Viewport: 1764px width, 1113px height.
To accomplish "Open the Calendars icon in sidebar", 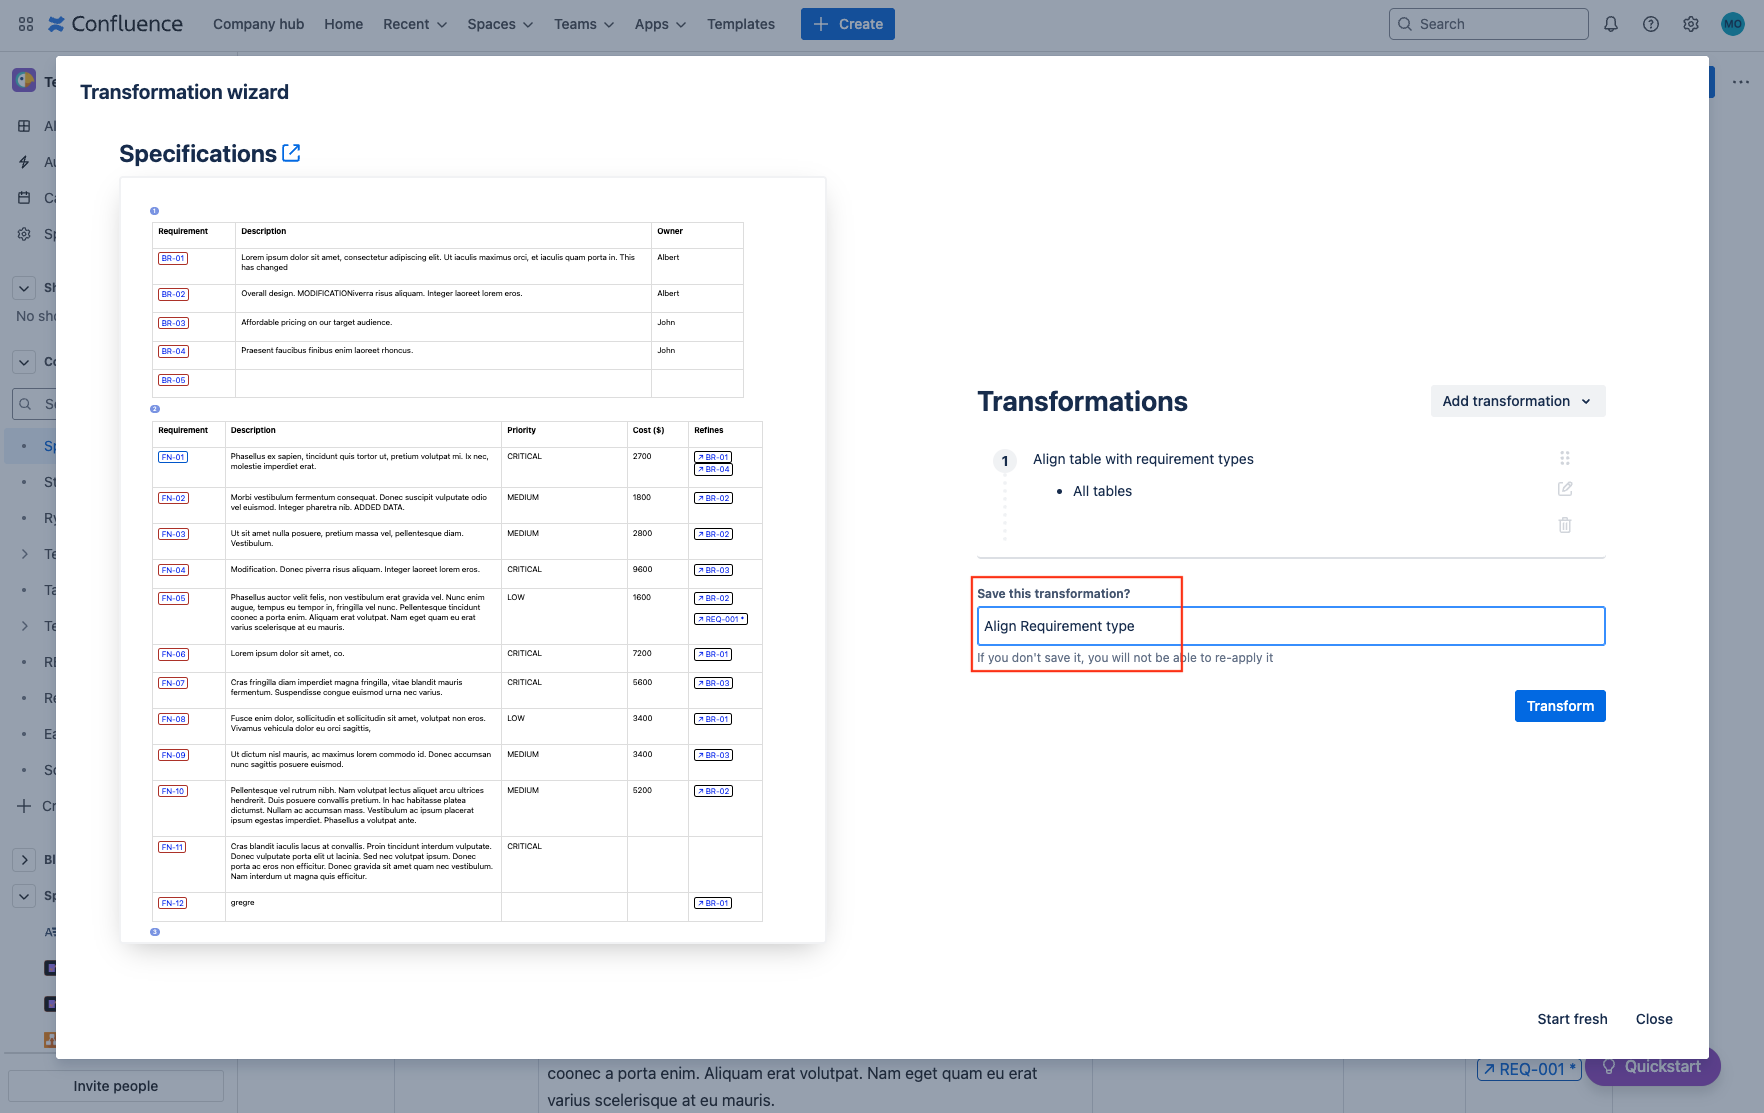I will 24,197.
